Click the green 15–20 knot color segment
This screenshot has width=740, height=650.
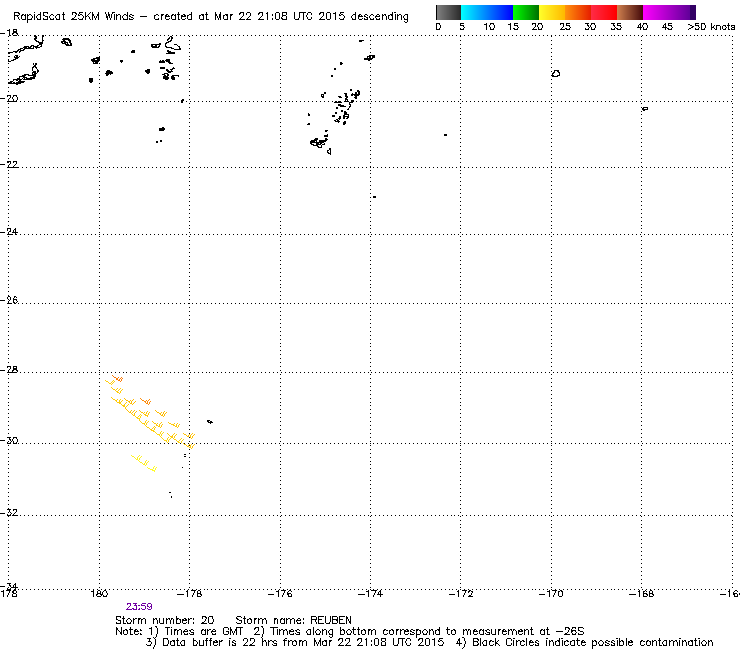526,12
